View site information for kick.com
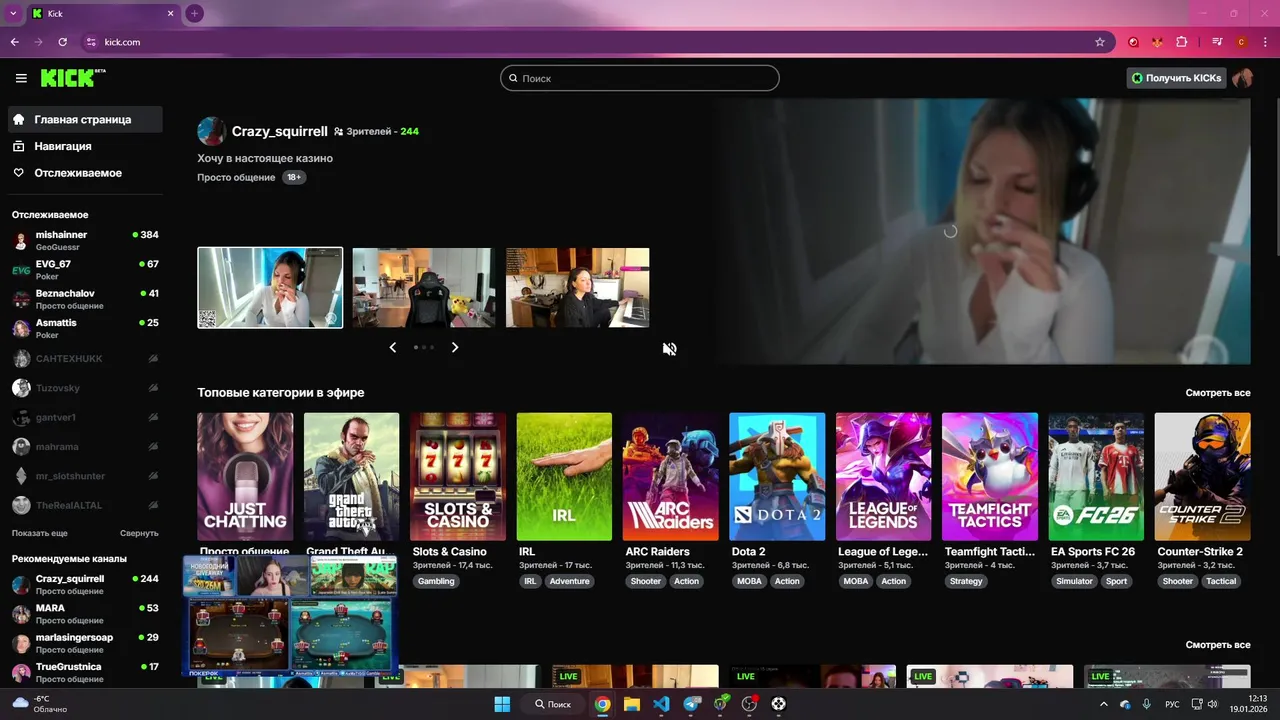Viewport: 1280px width, 720px height. 91,42
